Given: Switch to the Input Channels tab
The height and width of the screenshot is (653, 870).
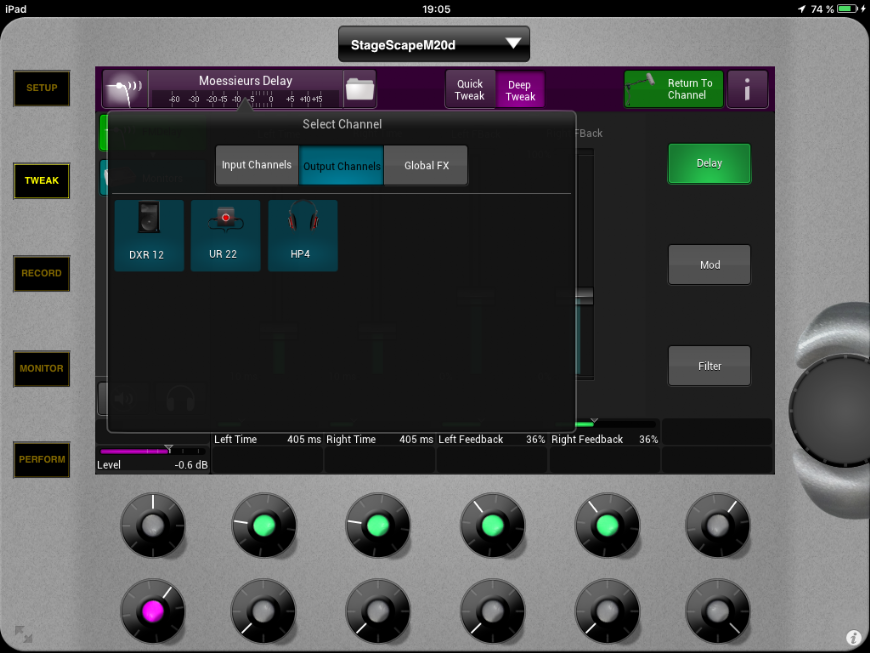Looking at the screenshot, I should [257, 165].
